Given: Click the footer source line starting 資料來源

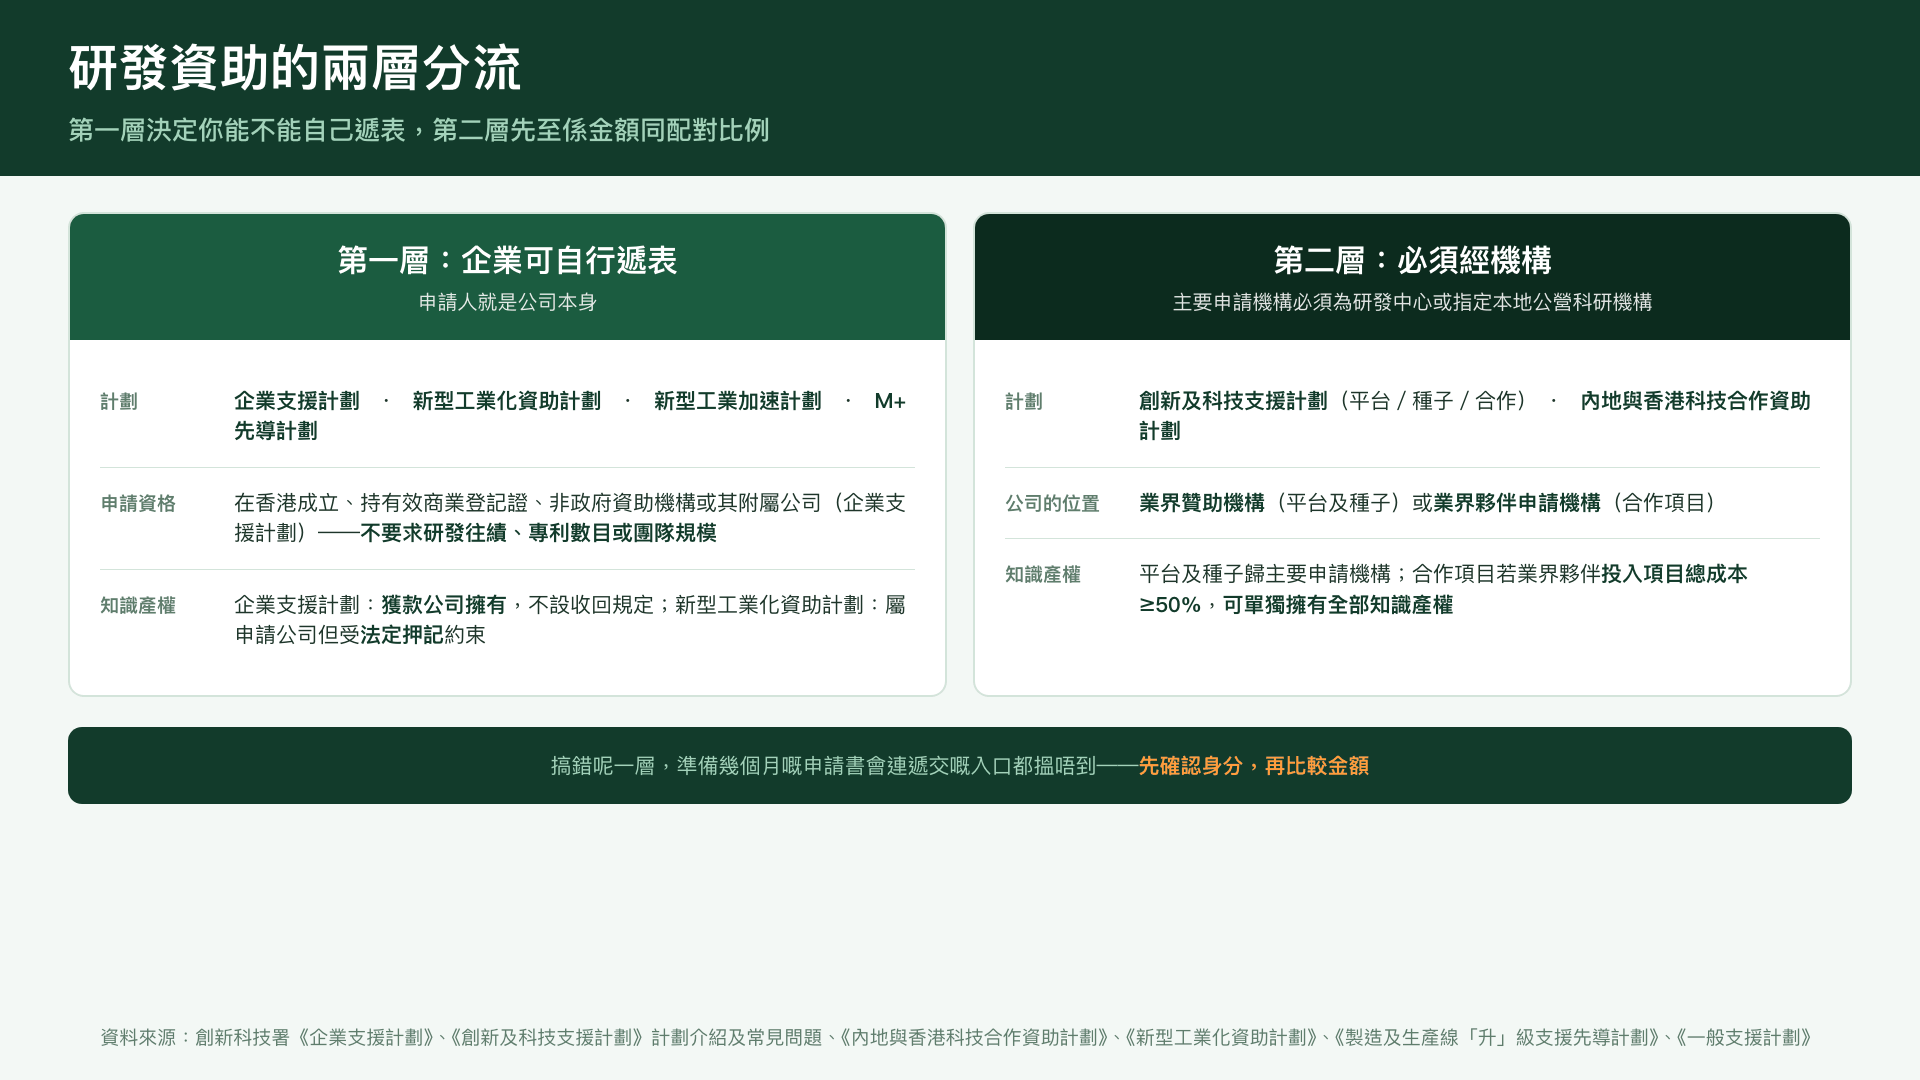Looking at the screenshot, I should (957, 1038).
